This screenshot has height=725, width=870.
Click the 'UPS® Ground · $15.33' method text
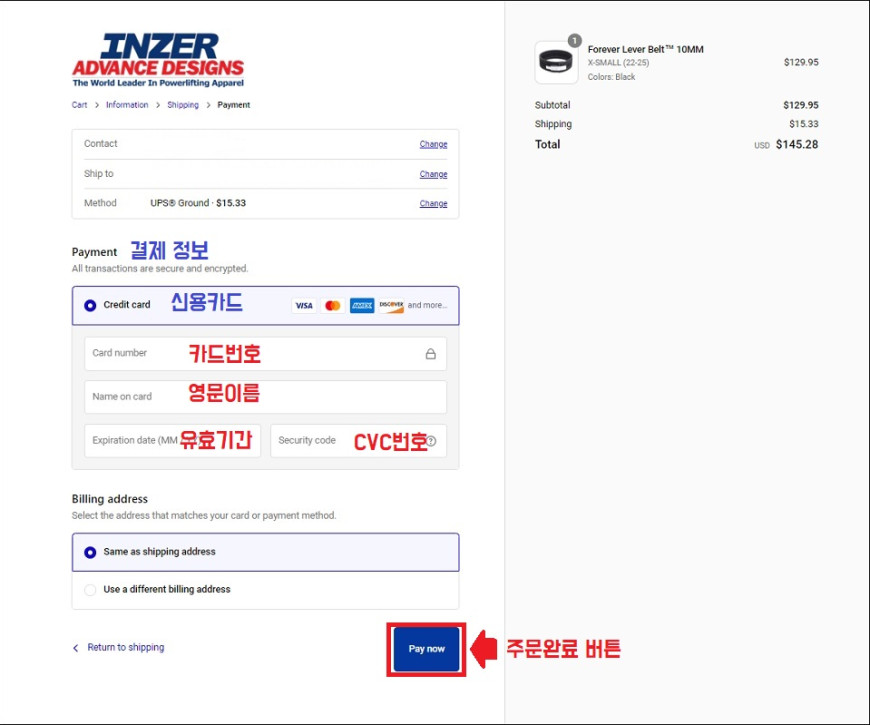tap(198, 203)
